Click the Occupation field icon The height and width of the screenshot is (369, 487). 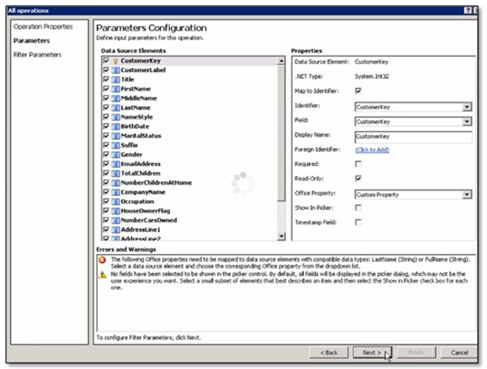point(115,201)
